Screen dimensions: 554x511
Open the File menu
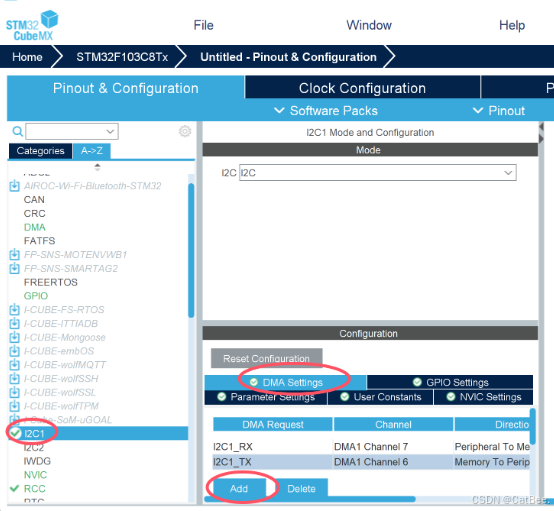pos(204,25)
